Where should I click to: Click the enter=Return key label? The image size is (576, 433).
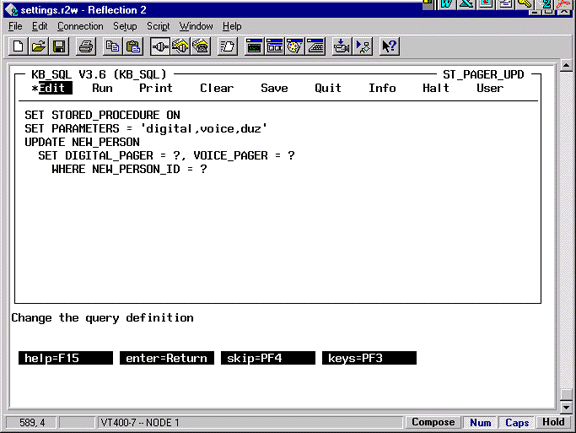tap(167, 358)
